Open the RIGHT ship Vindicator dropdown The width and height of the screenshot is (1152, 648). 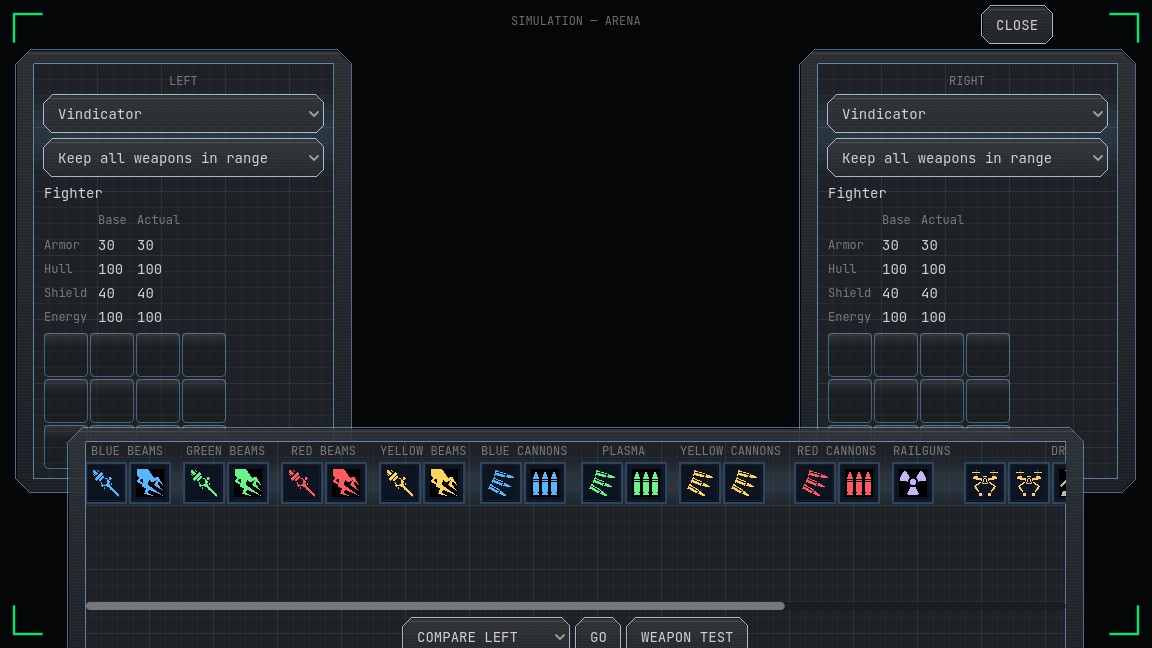click(967, 114)
